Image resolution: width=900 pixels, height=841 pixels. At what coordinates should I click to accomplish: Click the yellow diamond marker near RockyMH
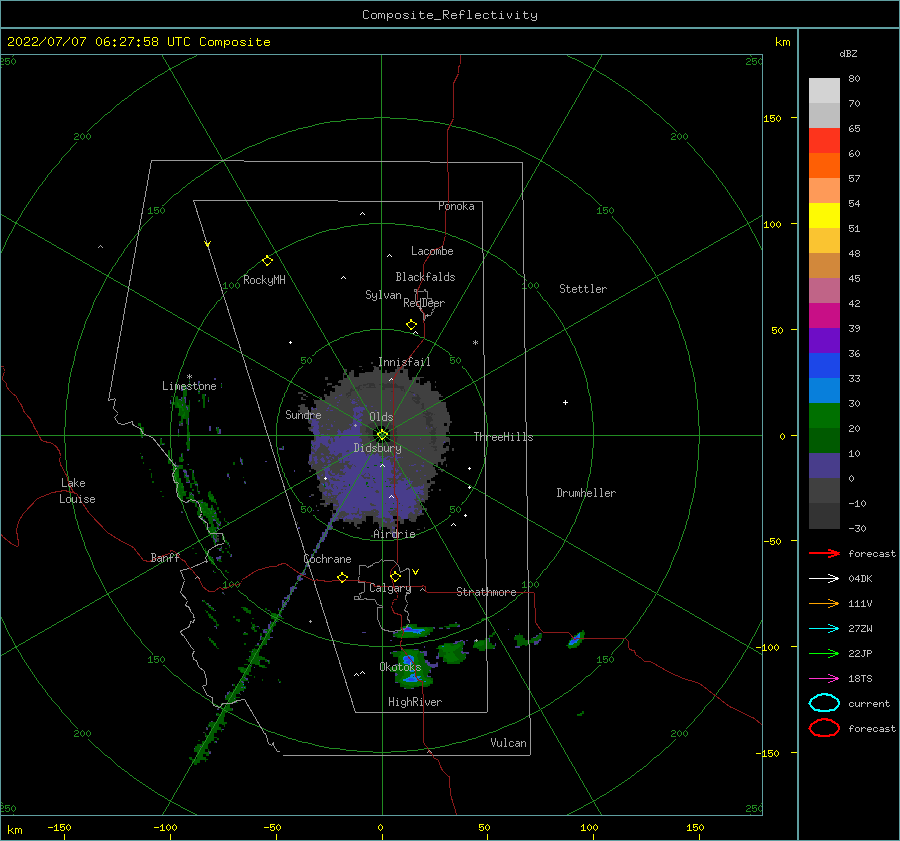(x=267, y=261)
